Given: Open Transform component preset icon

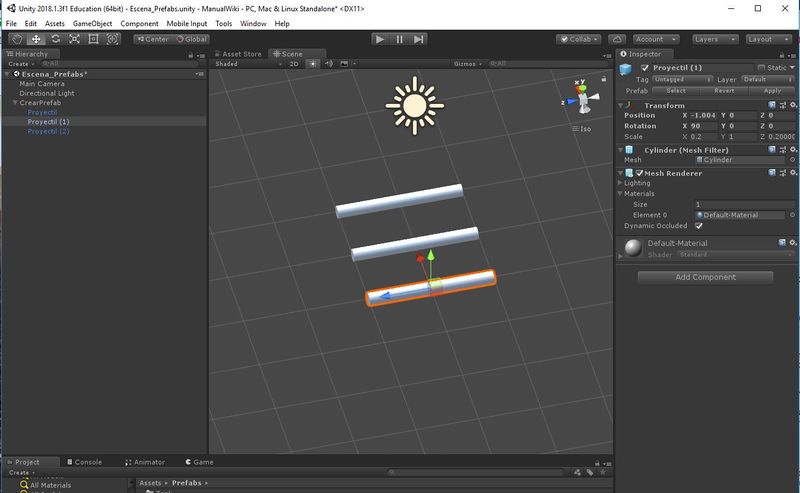Looking at the screenshot, I should [x=783, y=105].
